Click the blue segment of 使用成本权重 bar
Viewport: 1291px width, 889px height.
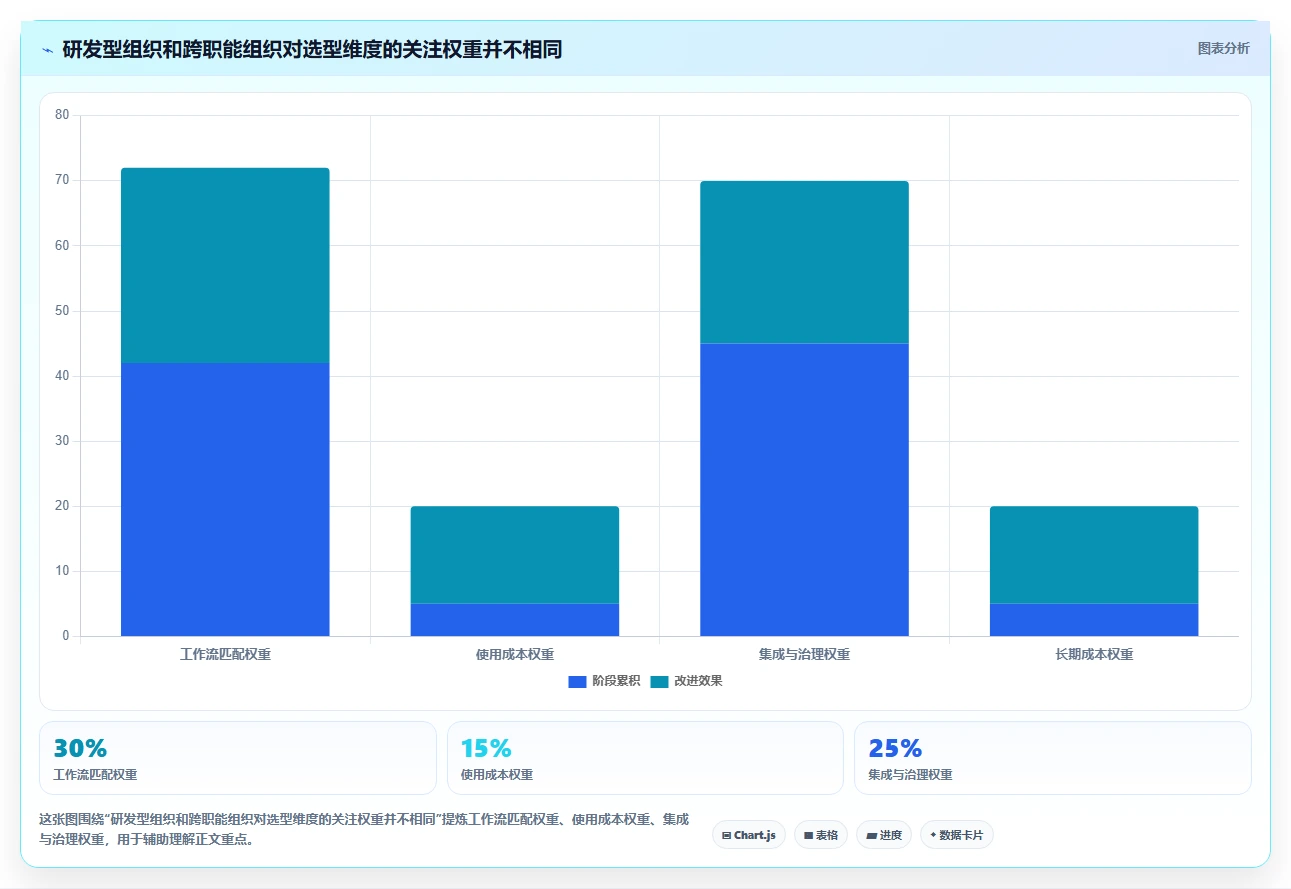[515, 620]
